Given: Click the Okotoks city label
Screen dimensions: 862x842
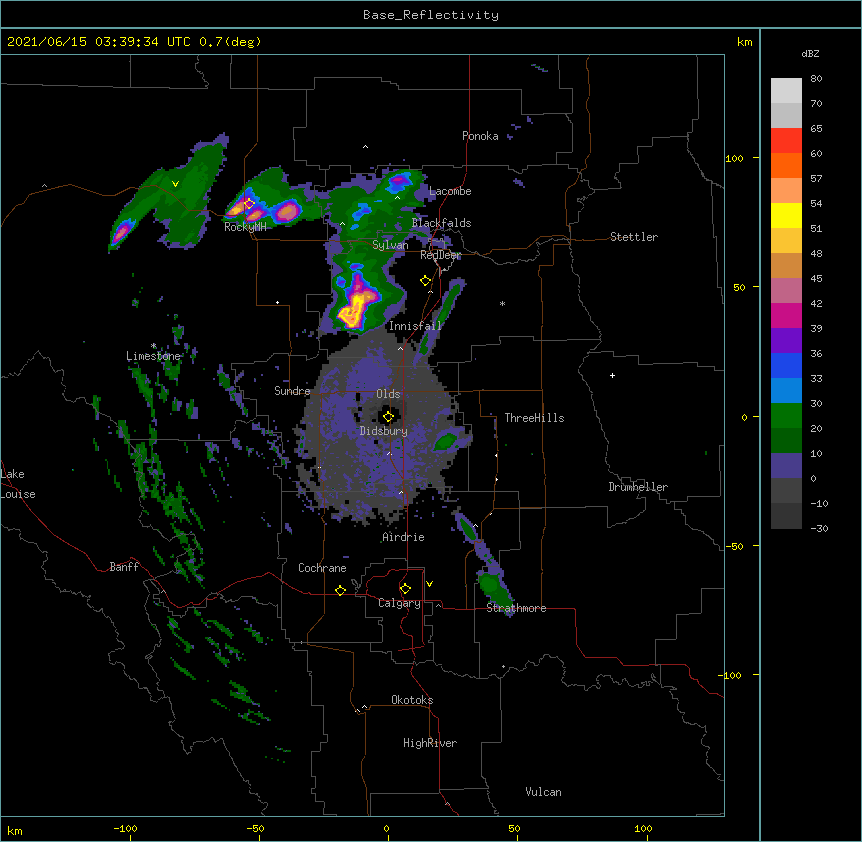Looking at the screenshot, I should click(412, 700).
